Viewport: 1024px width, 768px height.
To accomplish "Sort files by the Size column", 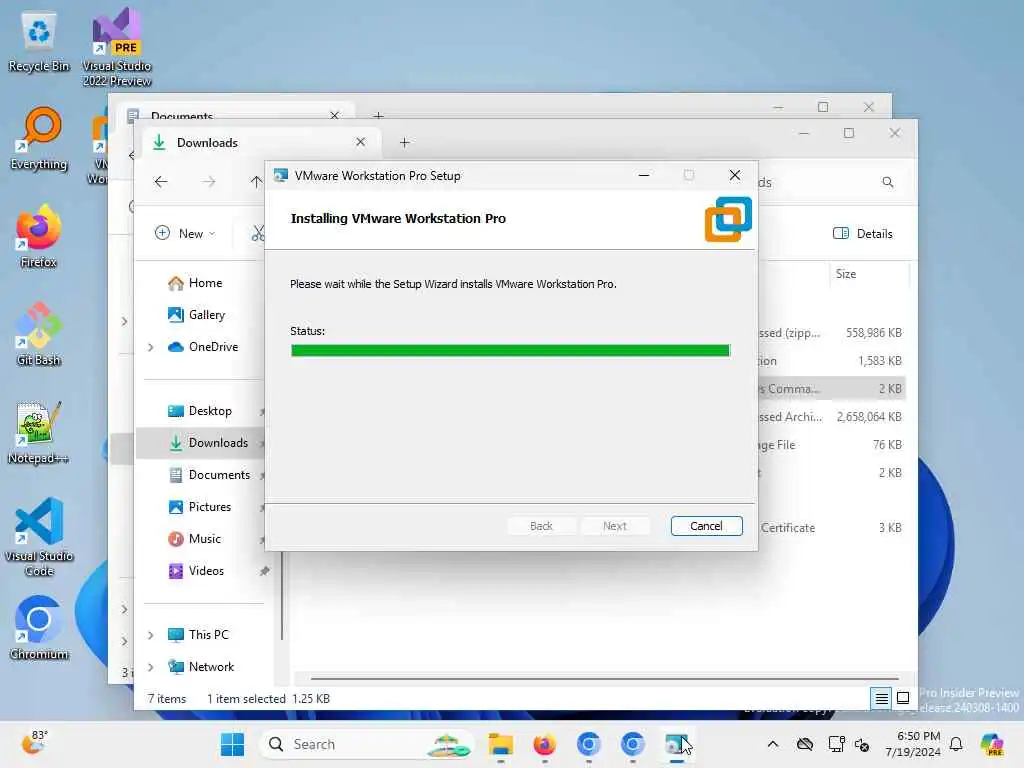I will tap(869, 274).
